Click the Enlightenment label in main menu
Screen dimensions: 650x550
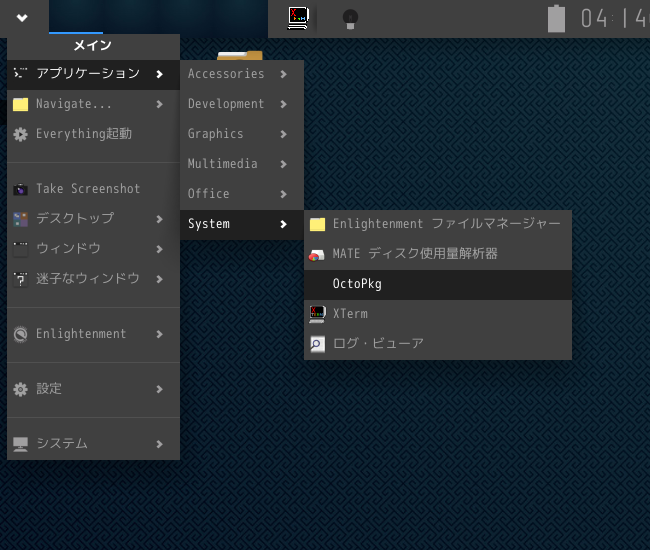pos(81,334)
